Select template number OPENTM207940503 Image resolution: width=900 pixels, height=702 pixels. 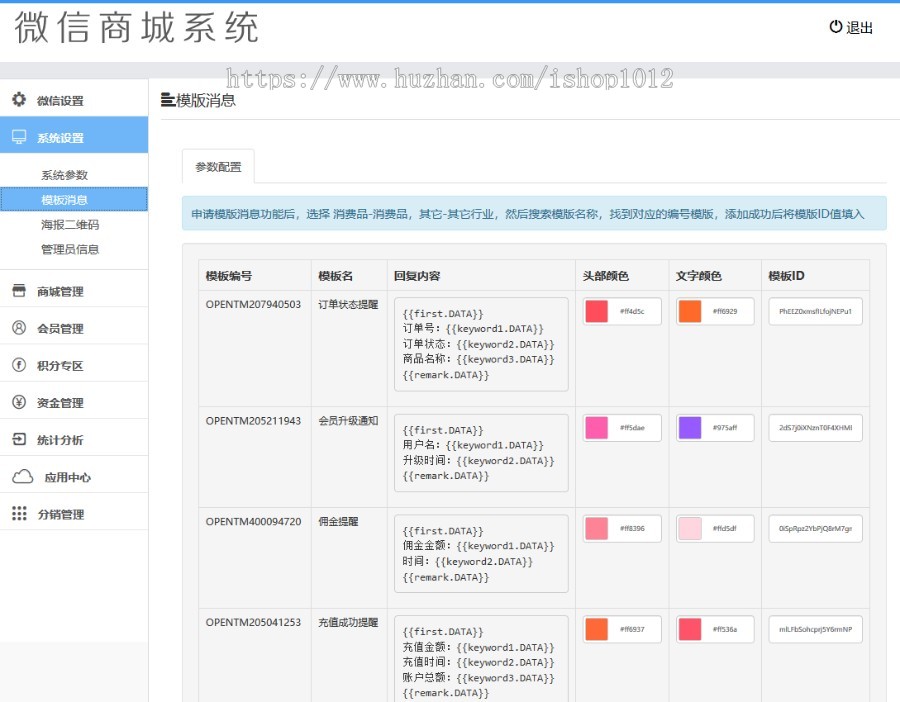point(253,304)
